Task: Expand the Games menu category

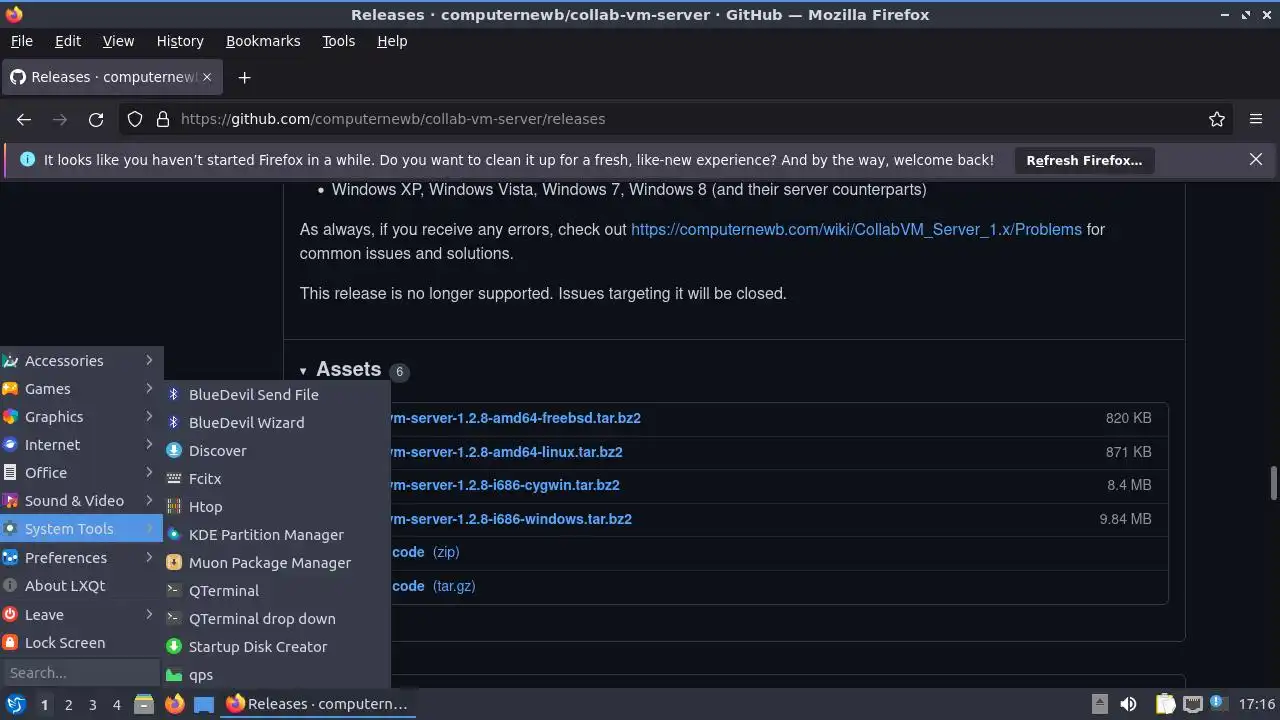Action: [81, 389]
